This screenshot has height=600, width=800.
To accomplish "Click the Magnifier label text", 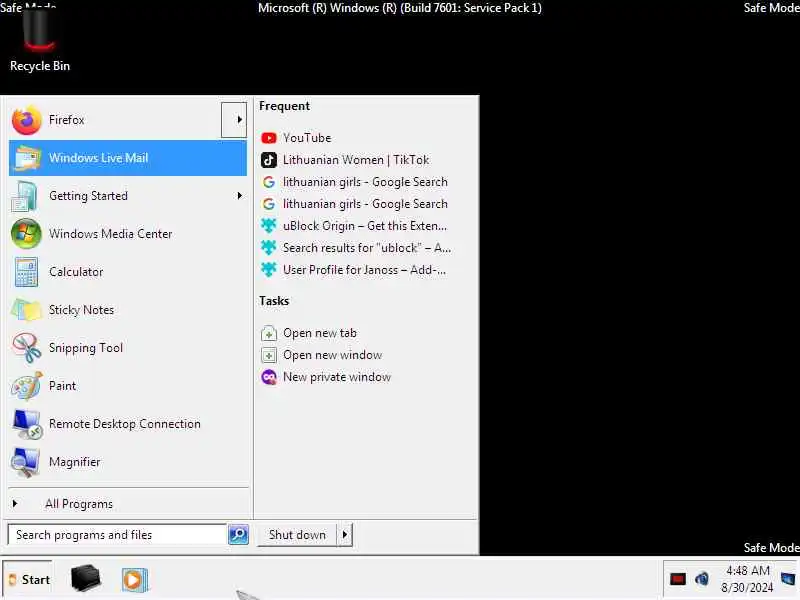I will coord(74,462).
